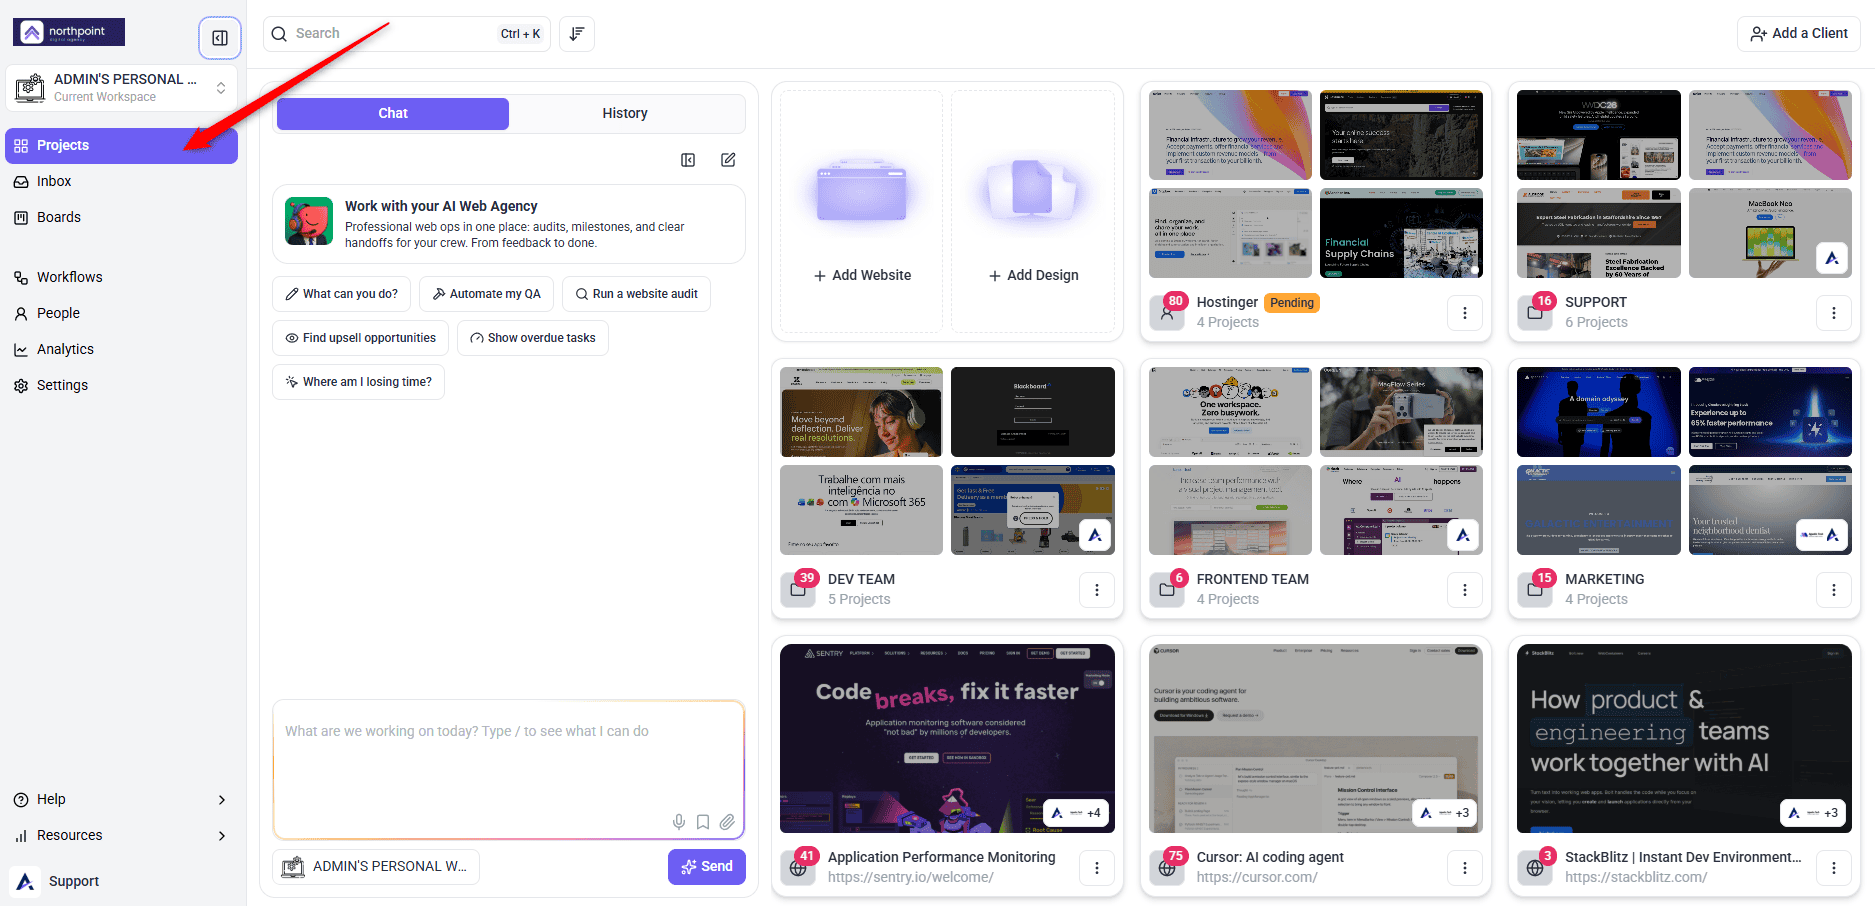Viewport: 1875px width, 906px height.
Task: Click the attachment paperclip icon
Action: point(727,822)
